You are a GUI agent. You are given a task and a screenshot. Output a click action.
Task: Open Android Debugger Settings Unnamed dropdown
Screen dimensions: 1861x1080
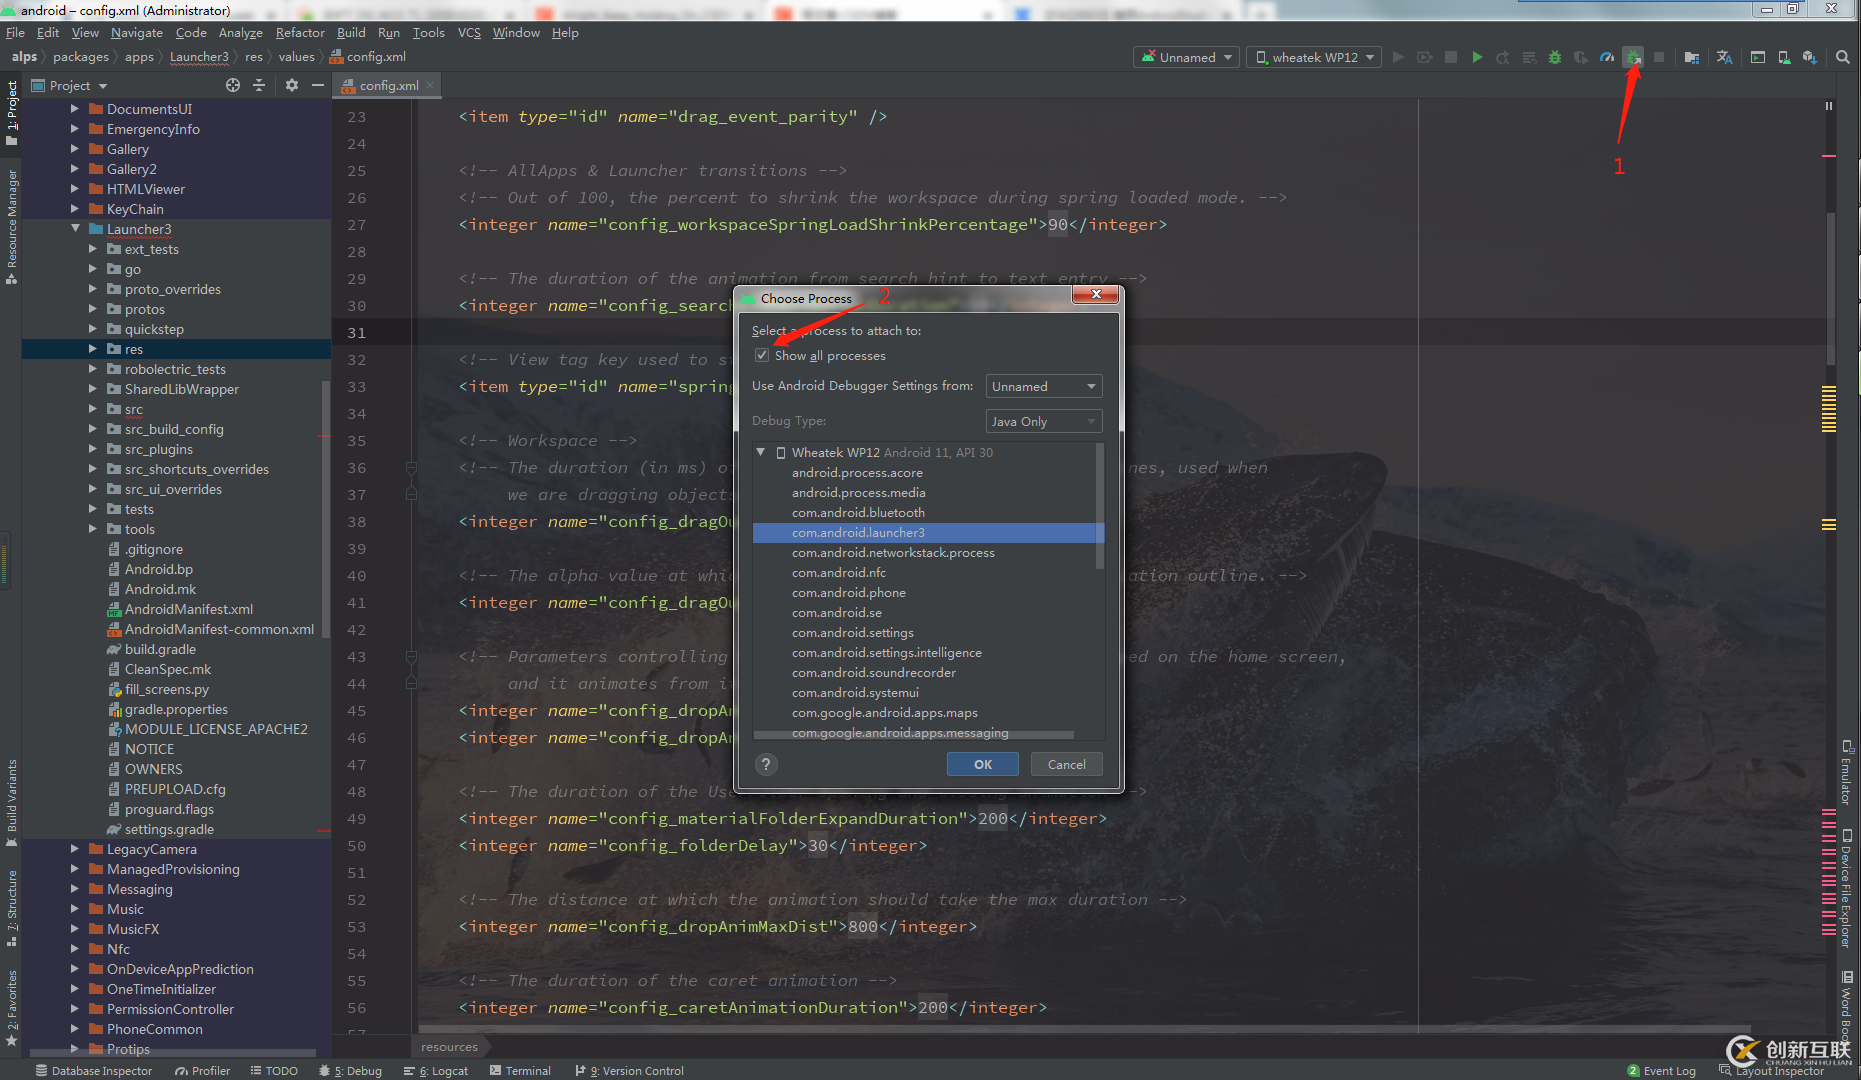point(1044,386)
